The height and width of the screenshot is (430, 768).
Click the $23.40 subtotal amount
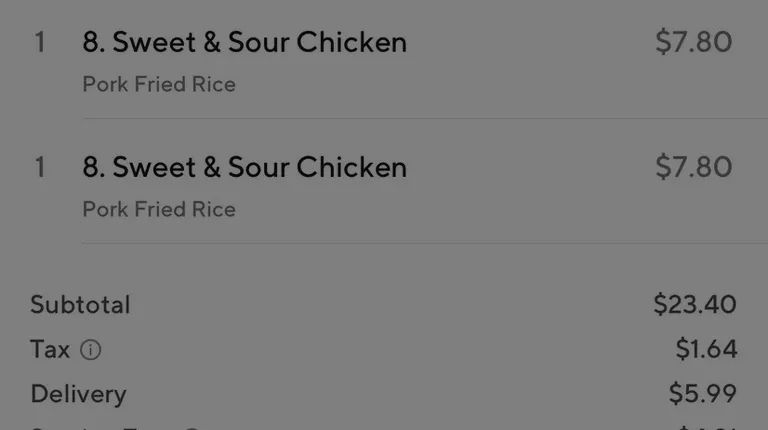click(x=695, y=305)
